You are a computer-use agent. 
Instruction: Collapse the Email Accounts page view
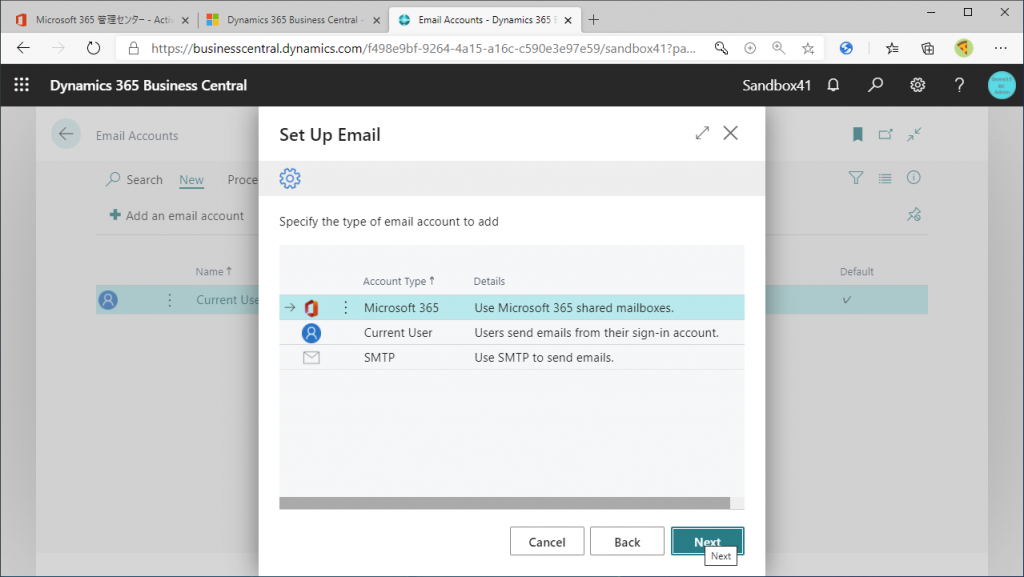coord(914,134)
